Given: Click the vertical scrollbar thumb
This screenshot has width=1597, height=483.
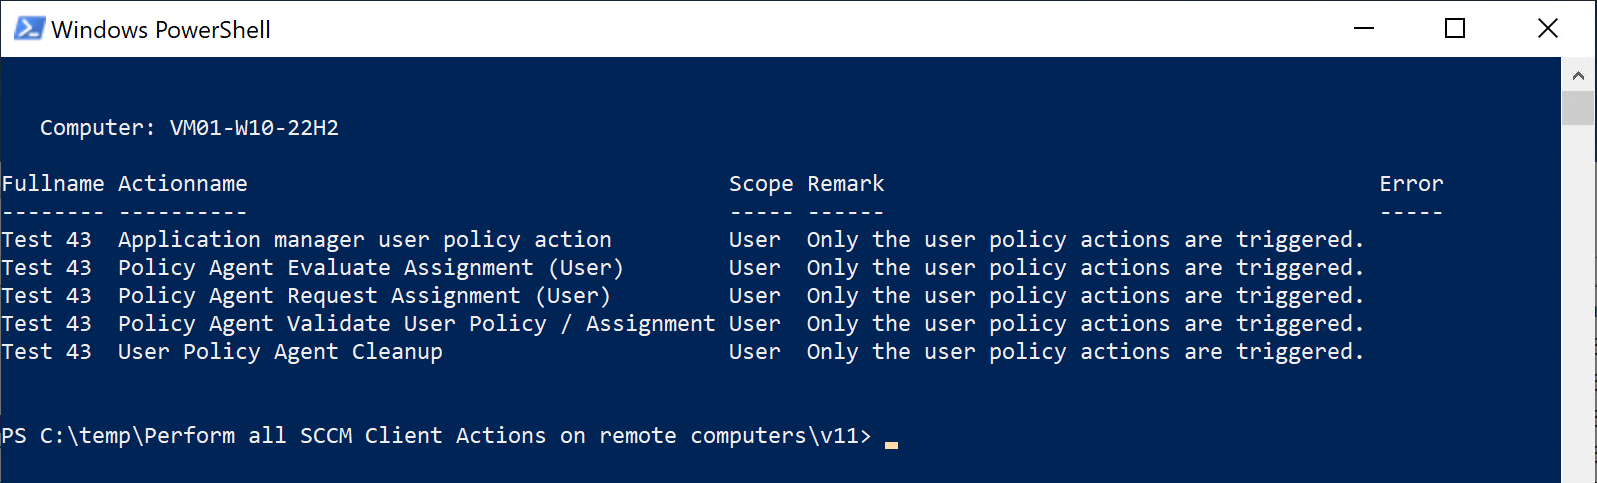Looking at the screenshot, I should pyautogui.click(x=1578, y=108).
